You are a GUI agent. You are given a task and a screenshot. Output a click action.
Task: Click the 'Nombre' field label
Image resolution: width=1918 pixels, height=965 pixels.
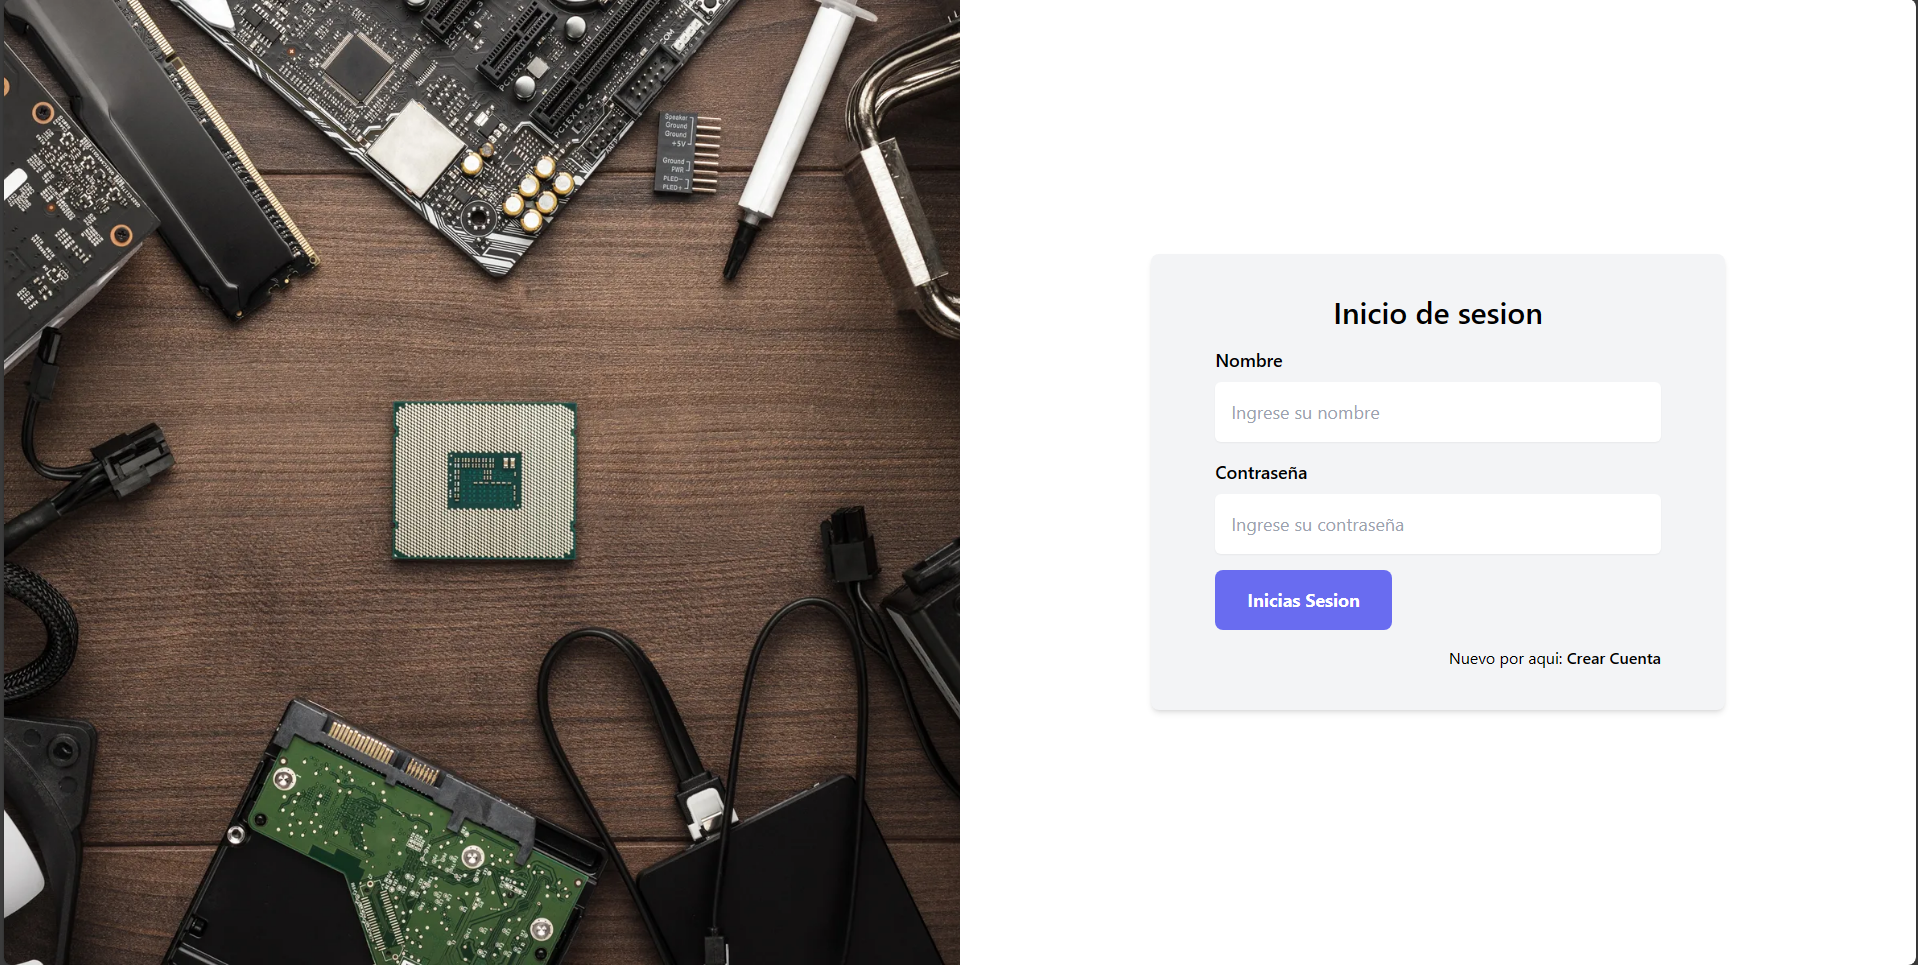[1248, 361]
